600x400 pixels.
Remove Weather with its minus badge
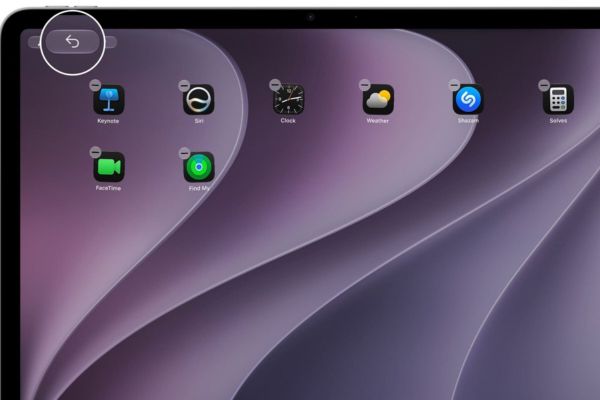click(x=365, y=84)
